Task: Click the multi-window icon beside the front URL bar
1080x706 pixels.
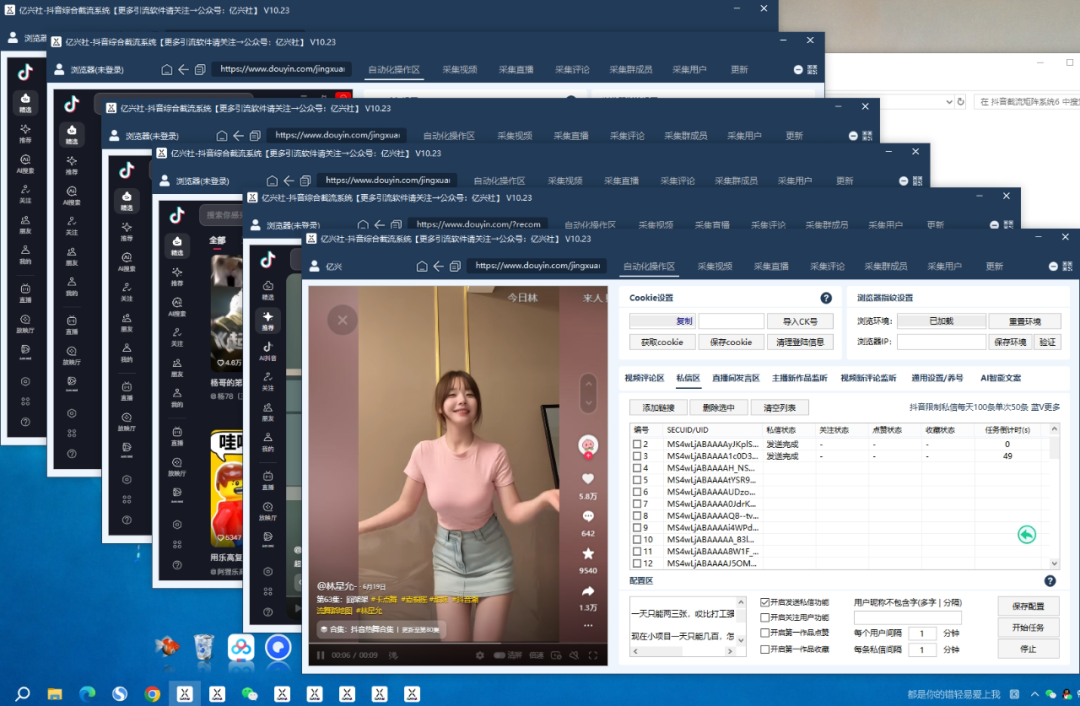Action: (455, 266)
